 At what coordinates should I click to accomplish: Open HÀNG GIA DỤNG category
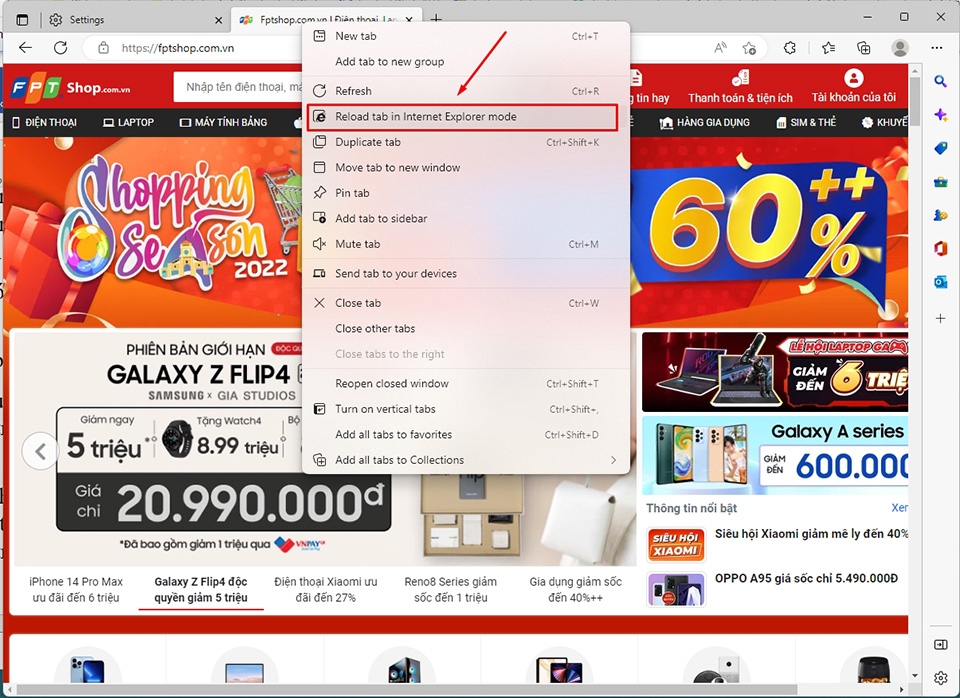click(704, 122)
